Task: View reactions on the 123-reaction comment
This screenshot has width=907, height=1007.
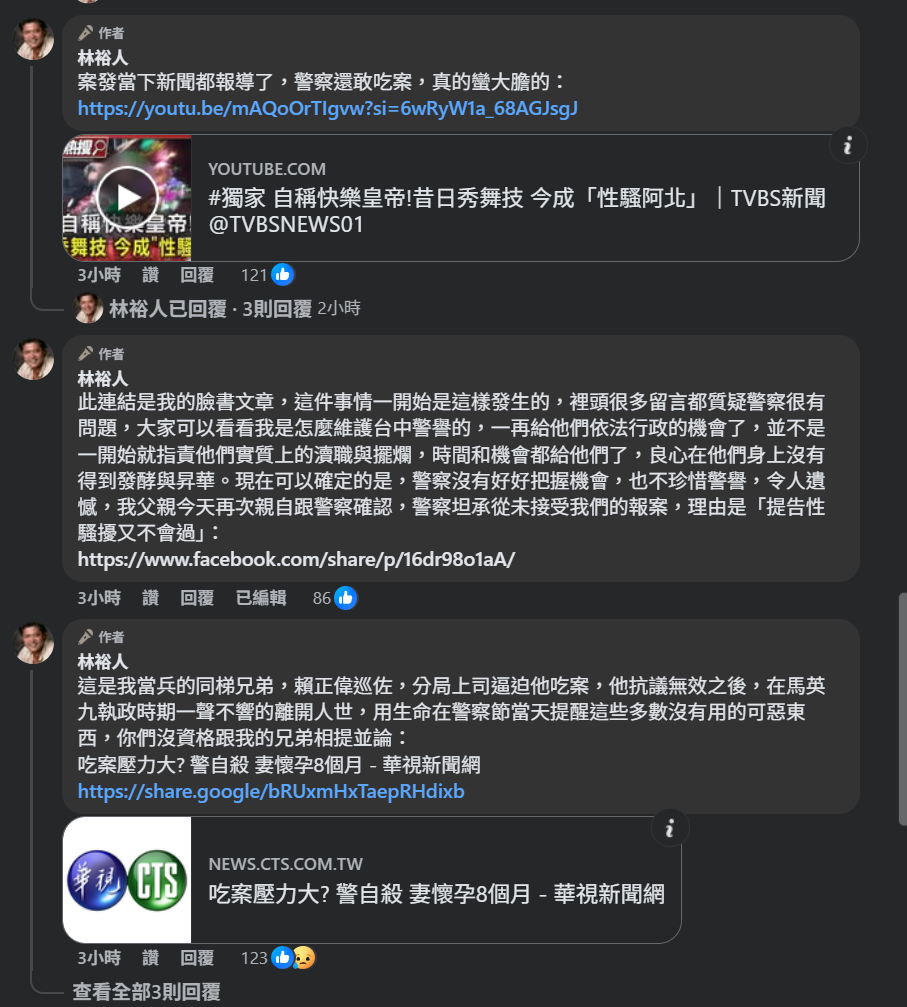Action: tap(294, 958)
